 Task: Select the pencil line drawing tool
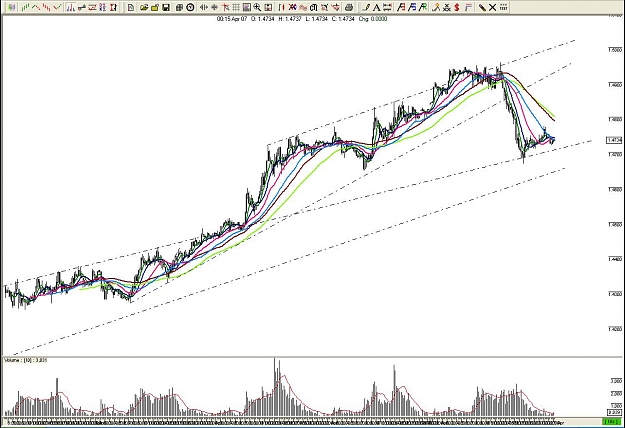click(x=367, y=7)
